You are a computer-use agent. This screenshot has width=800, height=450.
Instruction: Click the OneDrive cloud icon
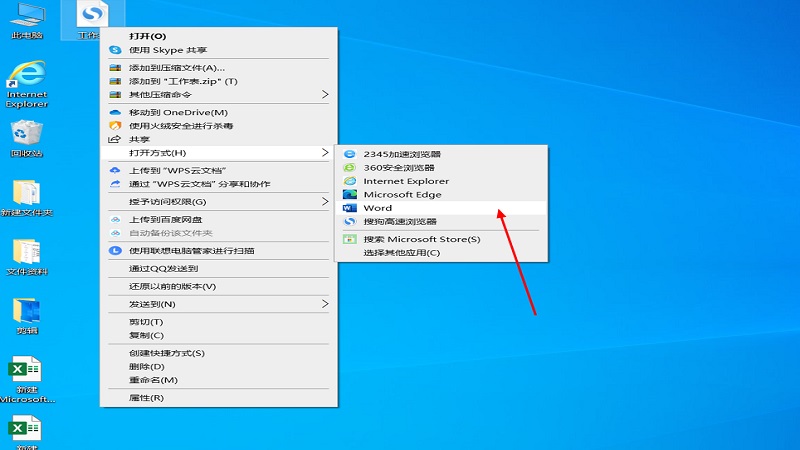tap(115, 112)
